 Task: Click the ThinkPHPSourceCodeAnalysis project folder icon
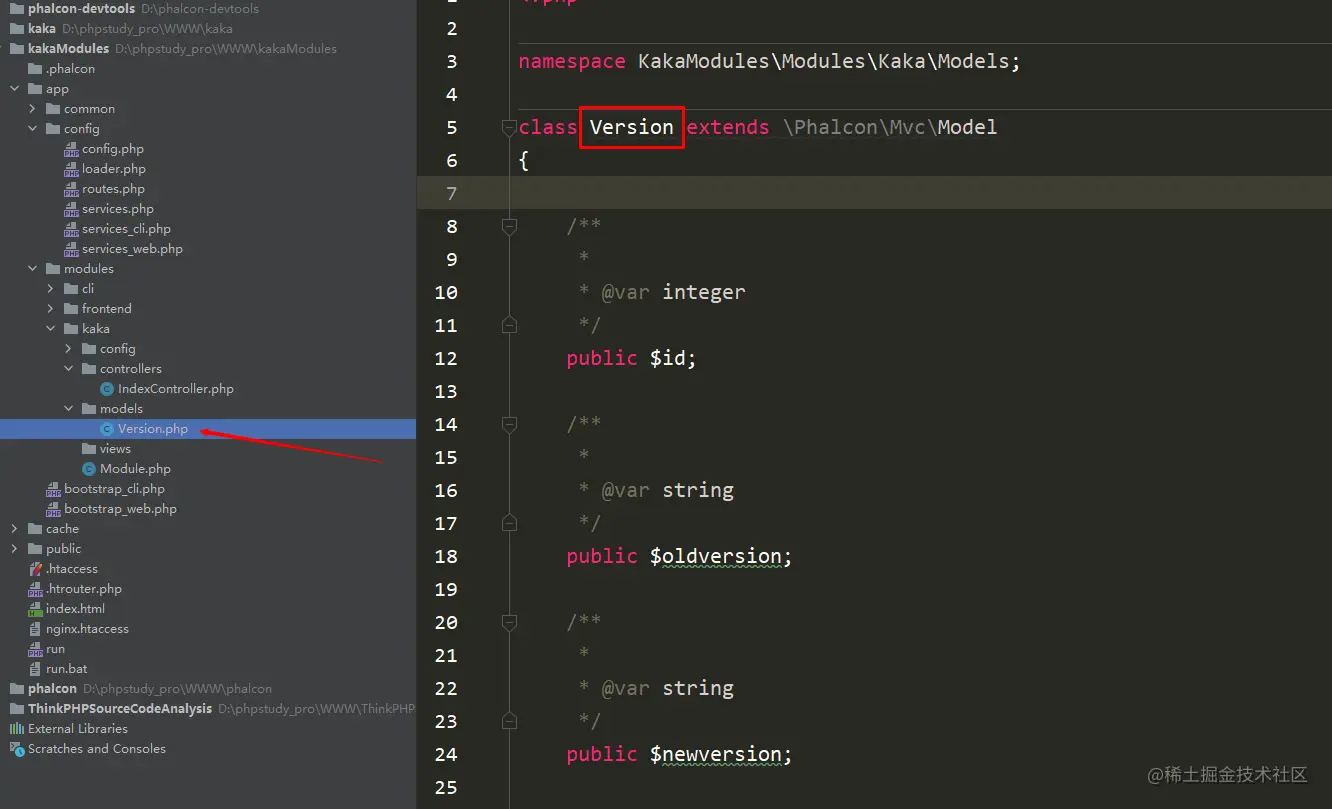coord(17,709)
